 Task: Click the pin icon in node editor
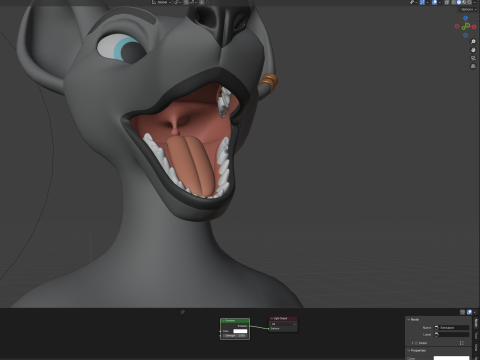183,312
